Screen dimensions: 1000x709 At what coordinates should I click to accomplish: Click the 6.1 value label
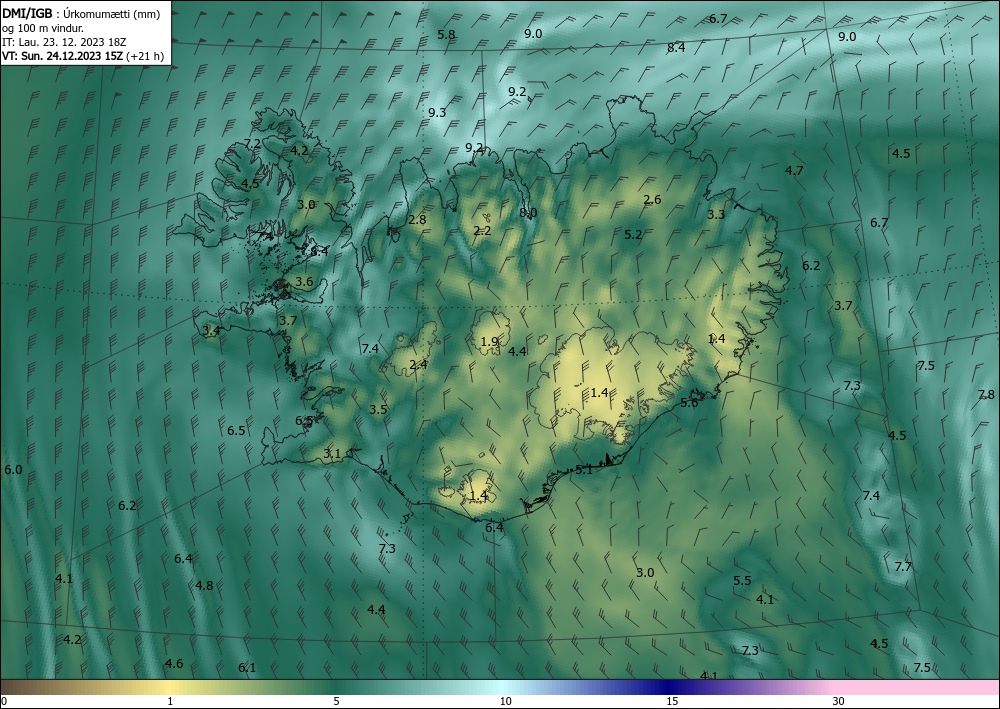(247, 668)
